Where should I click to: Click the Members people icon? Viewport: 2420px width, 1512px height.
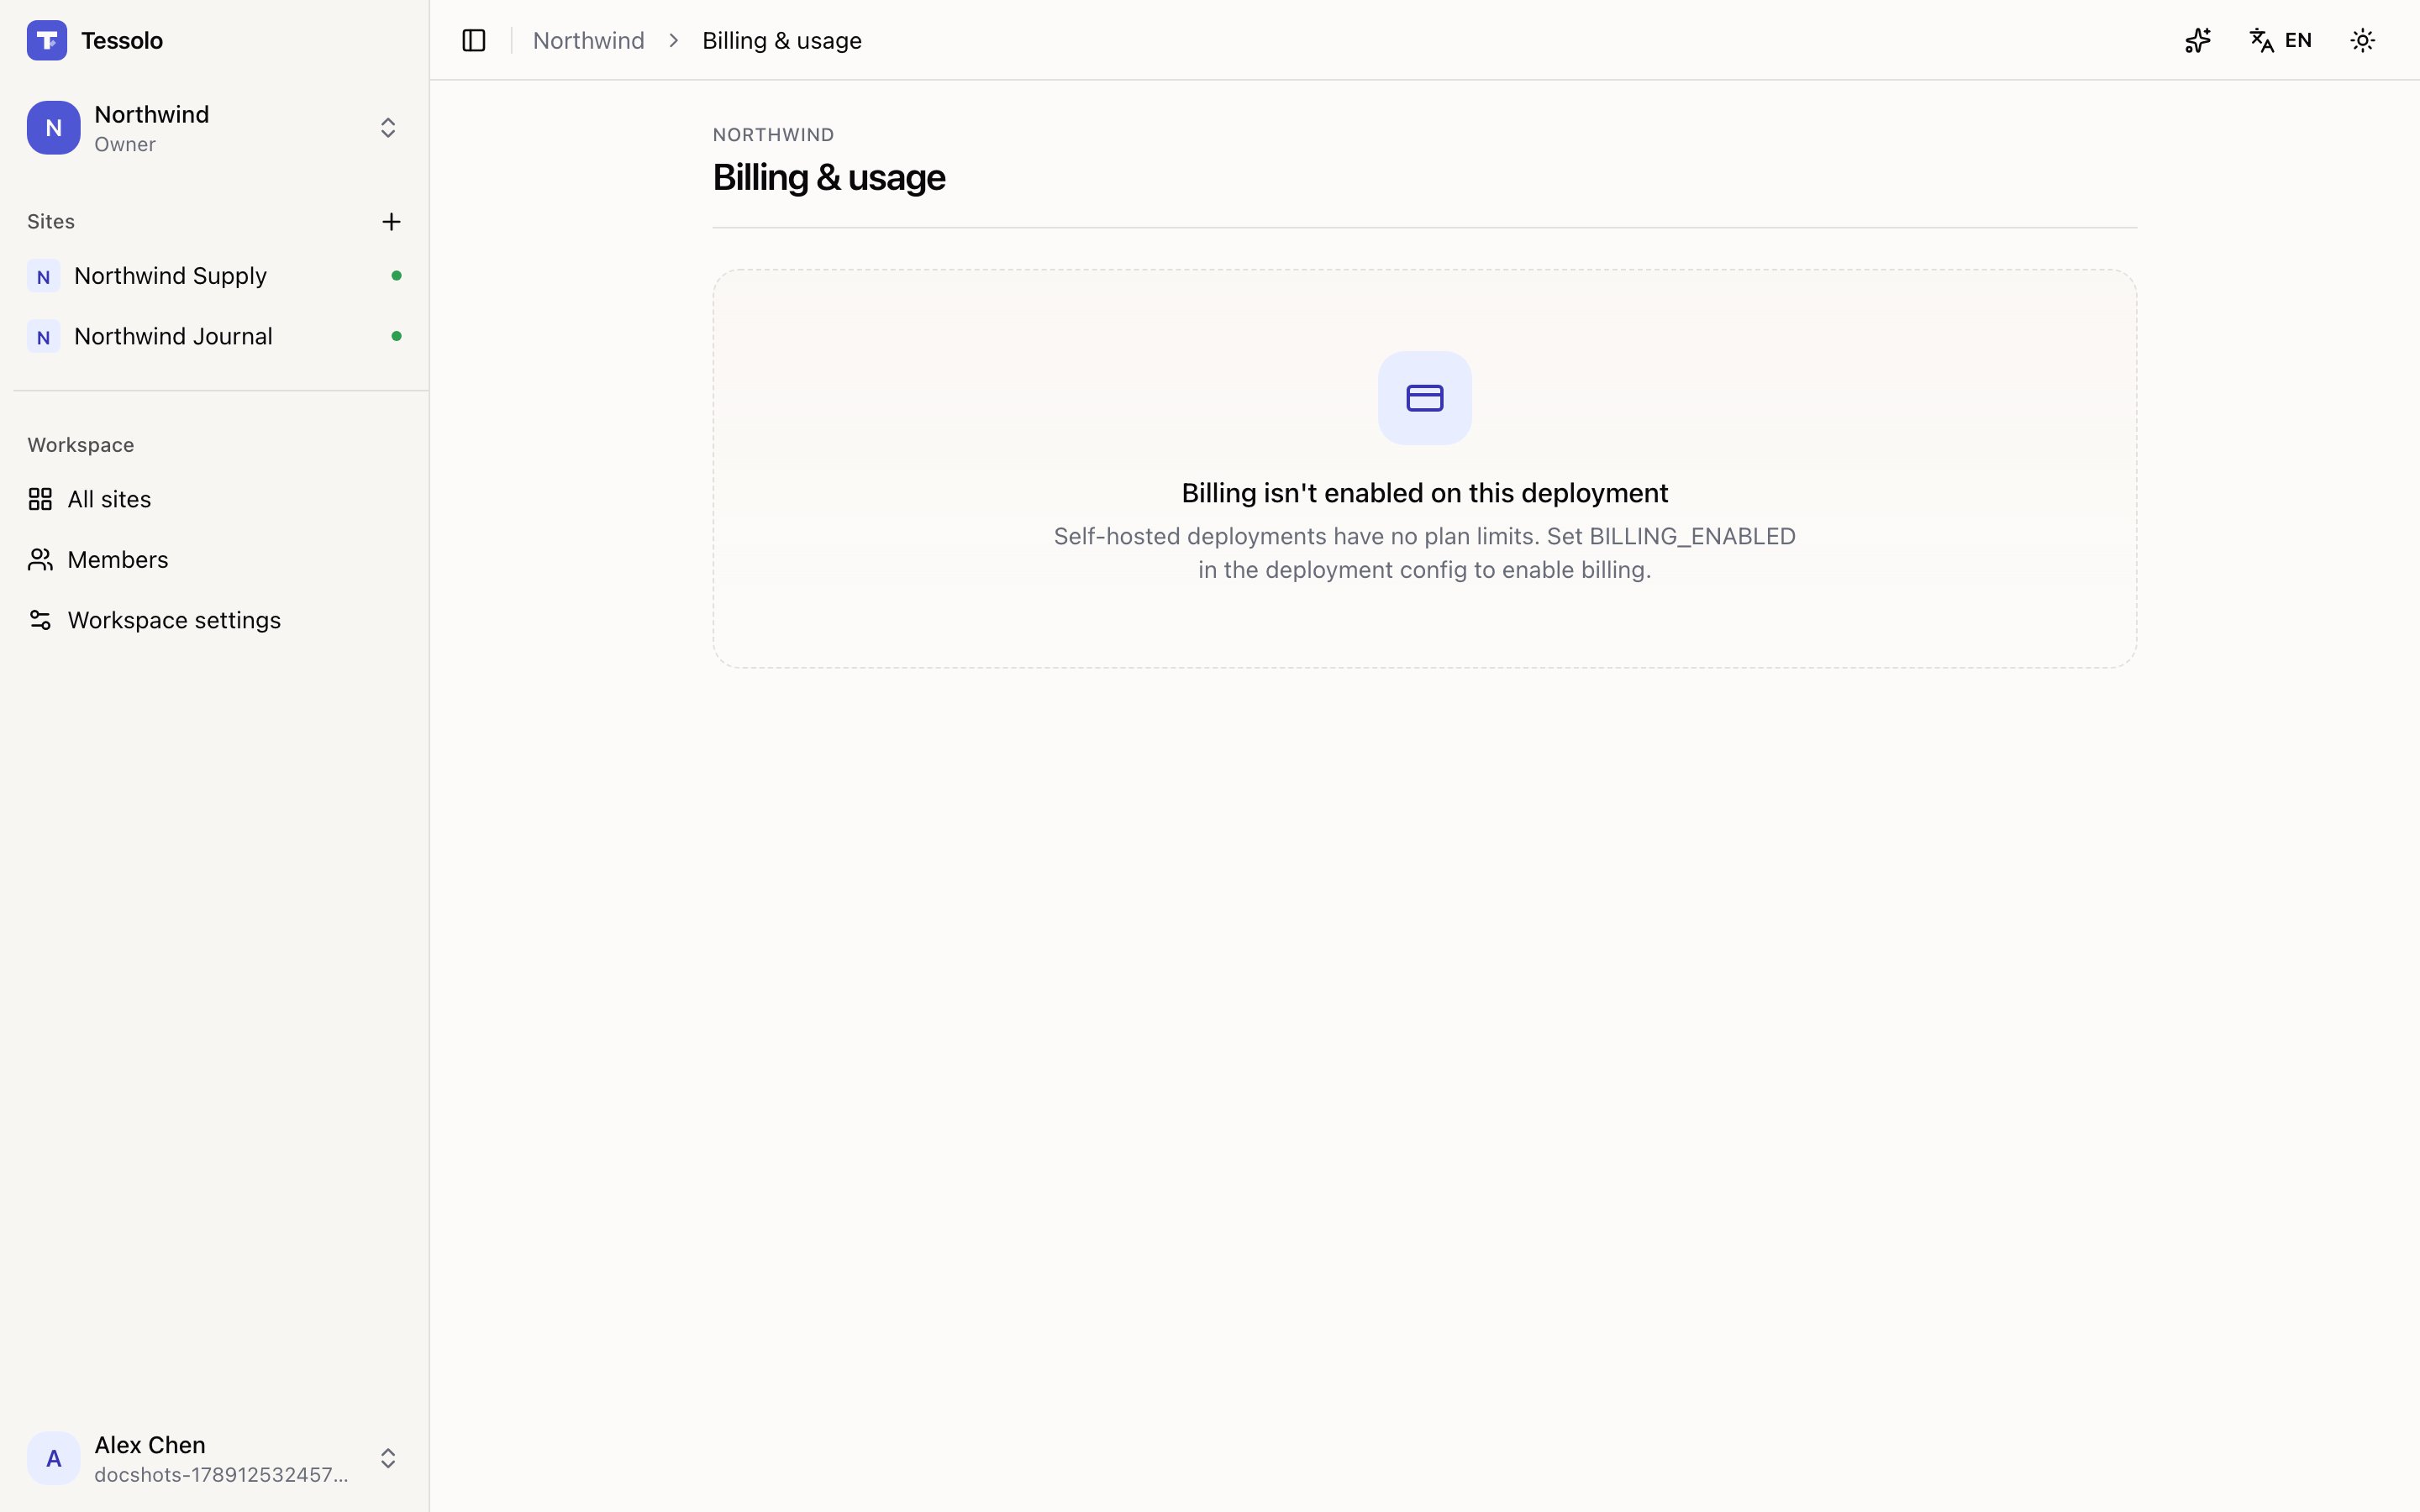pos(40,560)
